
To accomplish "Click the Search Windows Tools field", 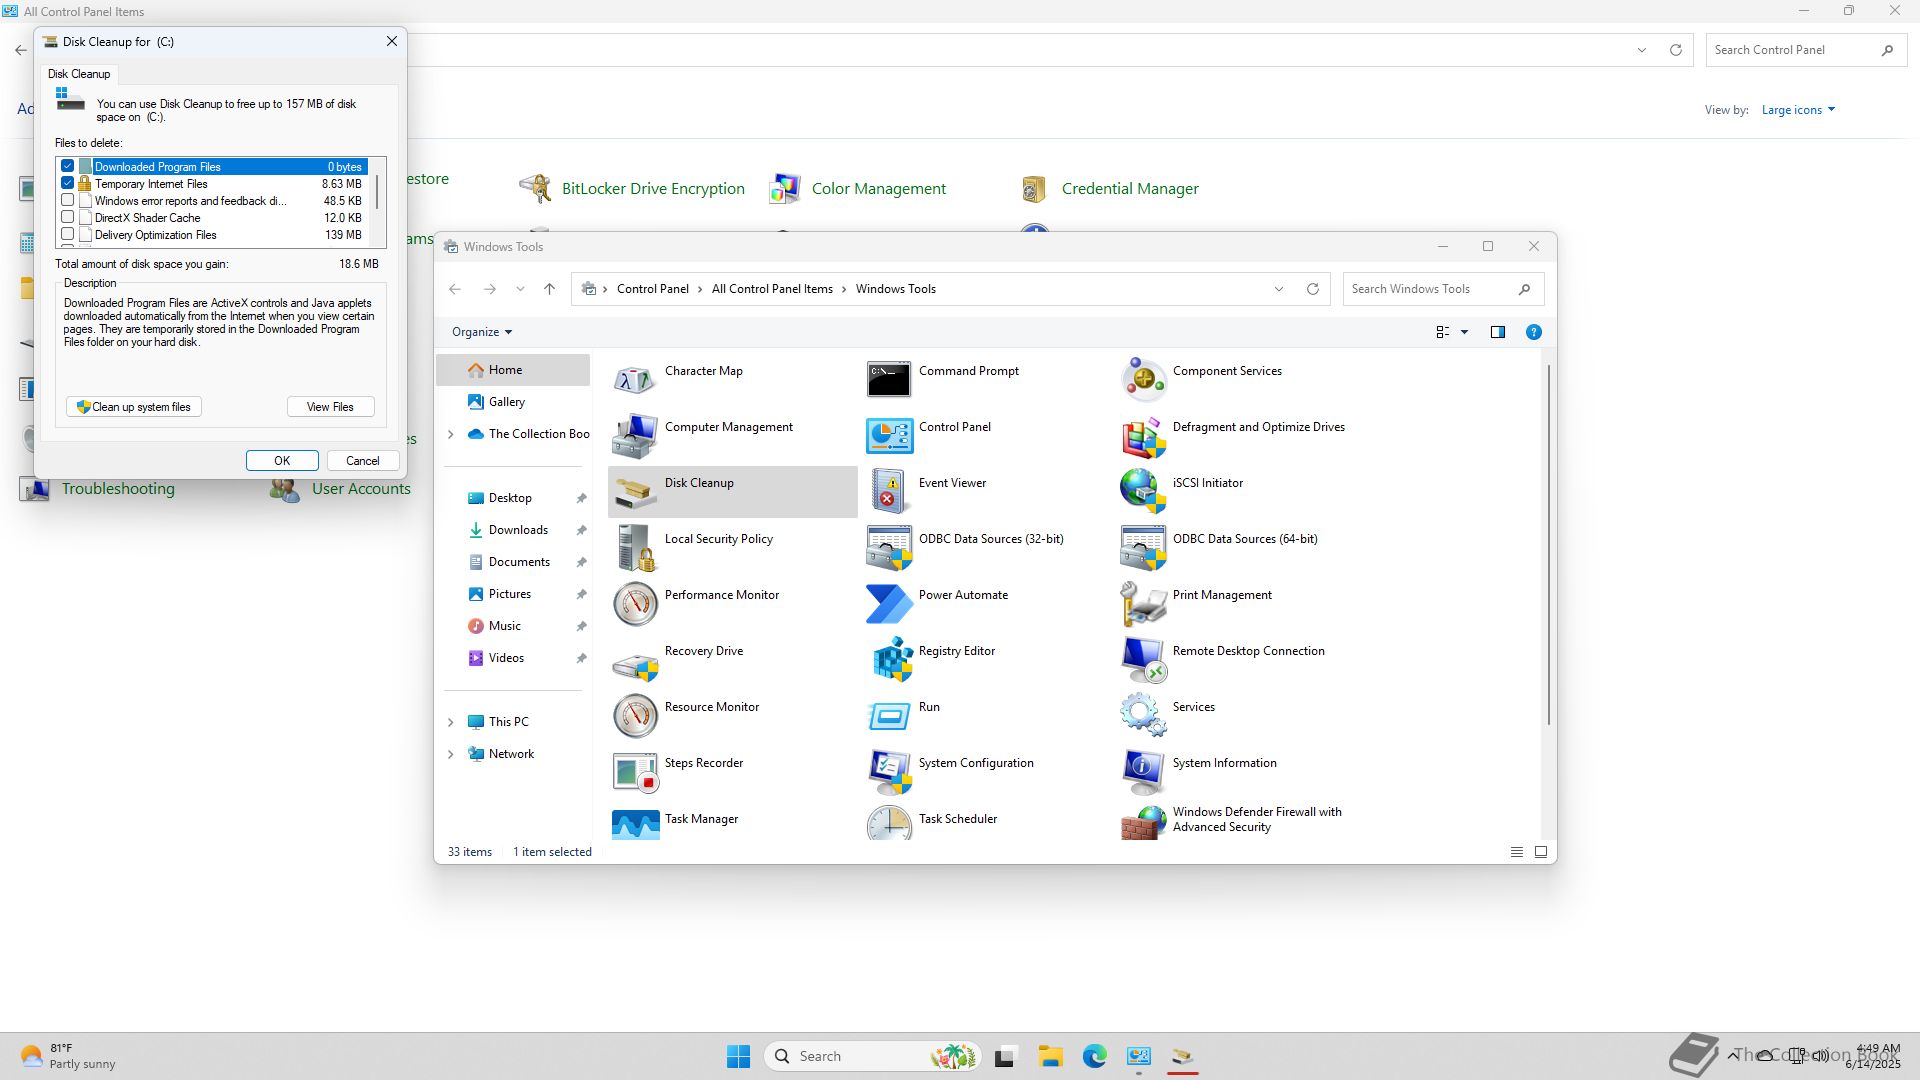I will click(x=1430, y=289).
